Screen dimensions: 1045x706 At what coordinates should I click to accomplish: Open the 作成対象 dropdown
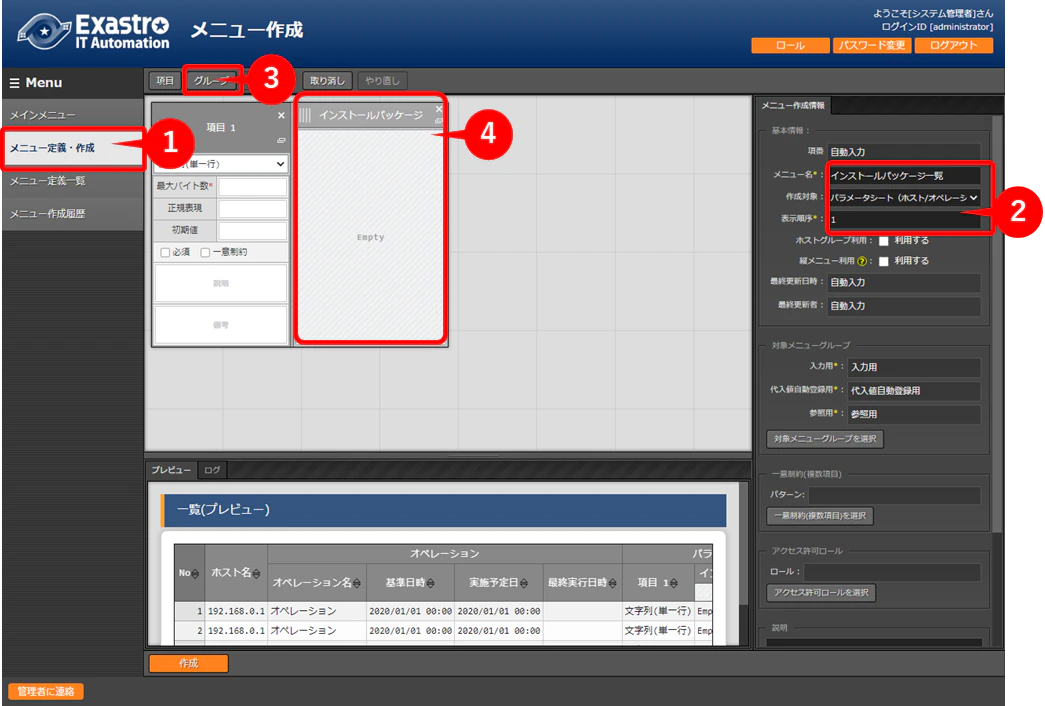pos(904,198)
